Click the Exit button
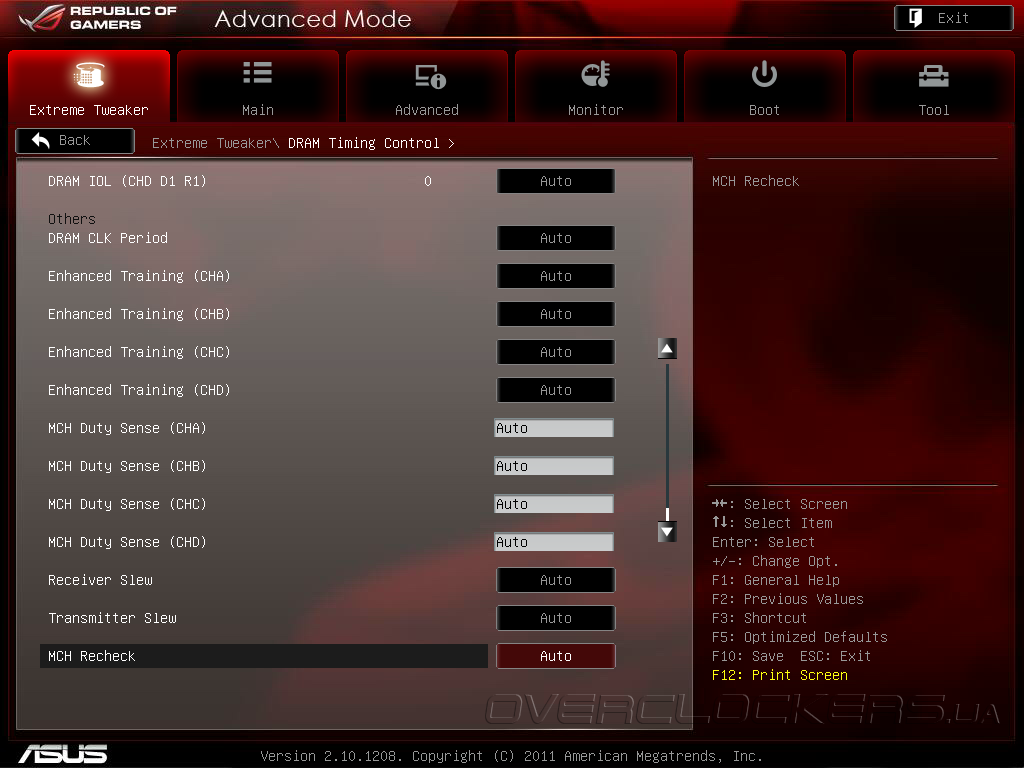The width and height of the screenshot is (1024, 768). (953, 18)
